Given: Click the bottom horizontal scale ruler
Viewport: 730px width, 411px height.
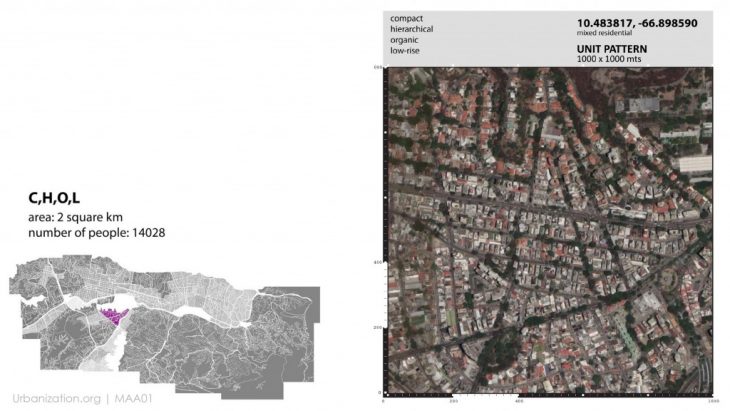Looking at the screenshot, I should pos(548,398).
